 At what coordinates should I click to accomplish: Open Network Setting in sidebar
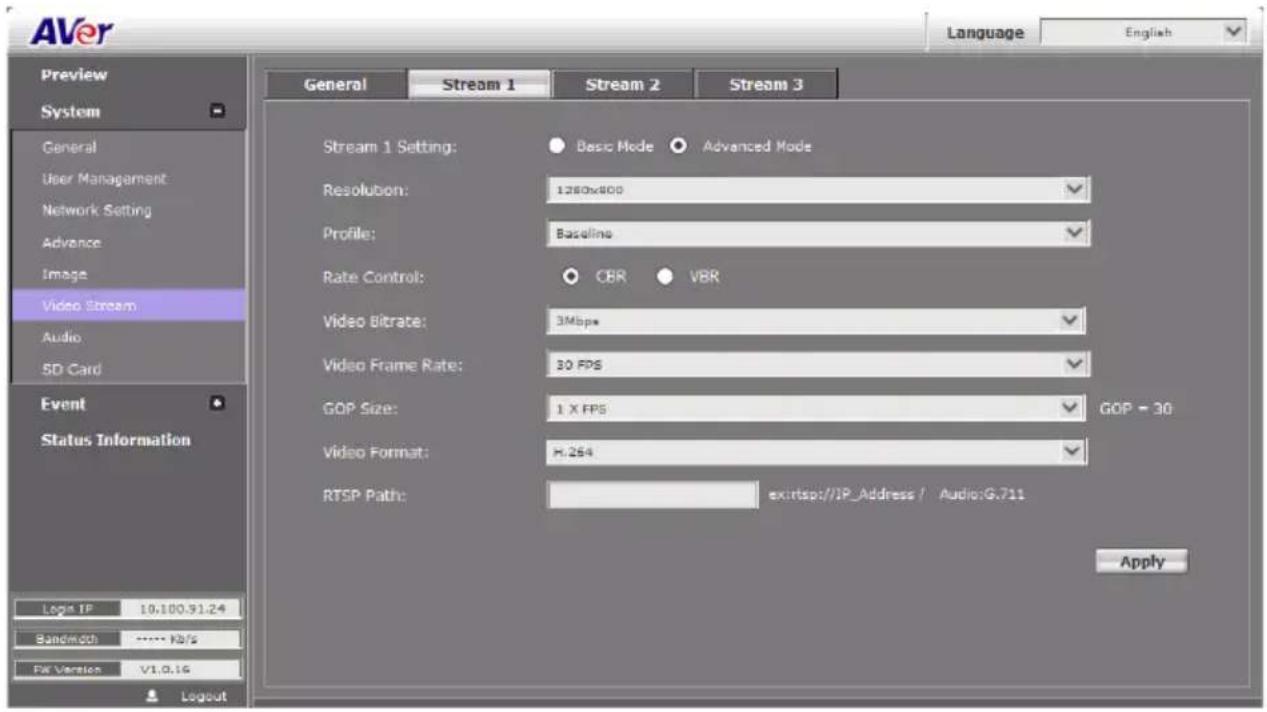[x=97, y=211]
